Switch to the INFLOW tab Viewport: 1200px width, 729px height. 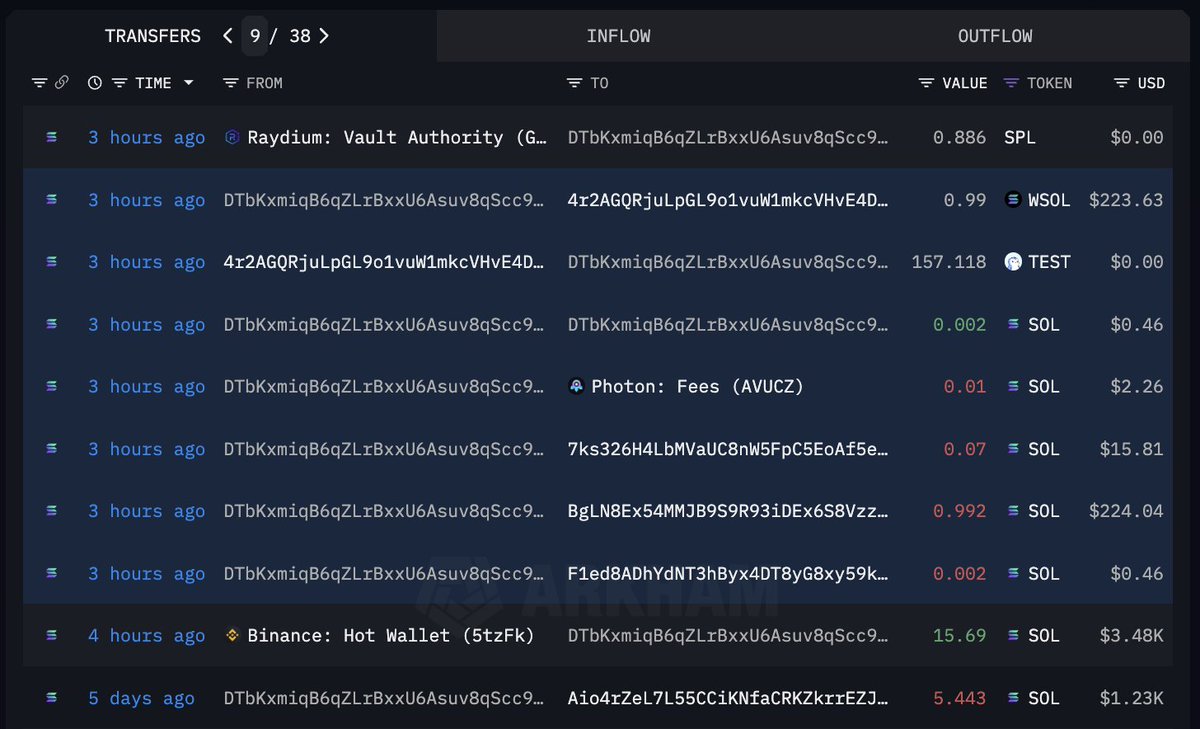click(x=619, y=36)
